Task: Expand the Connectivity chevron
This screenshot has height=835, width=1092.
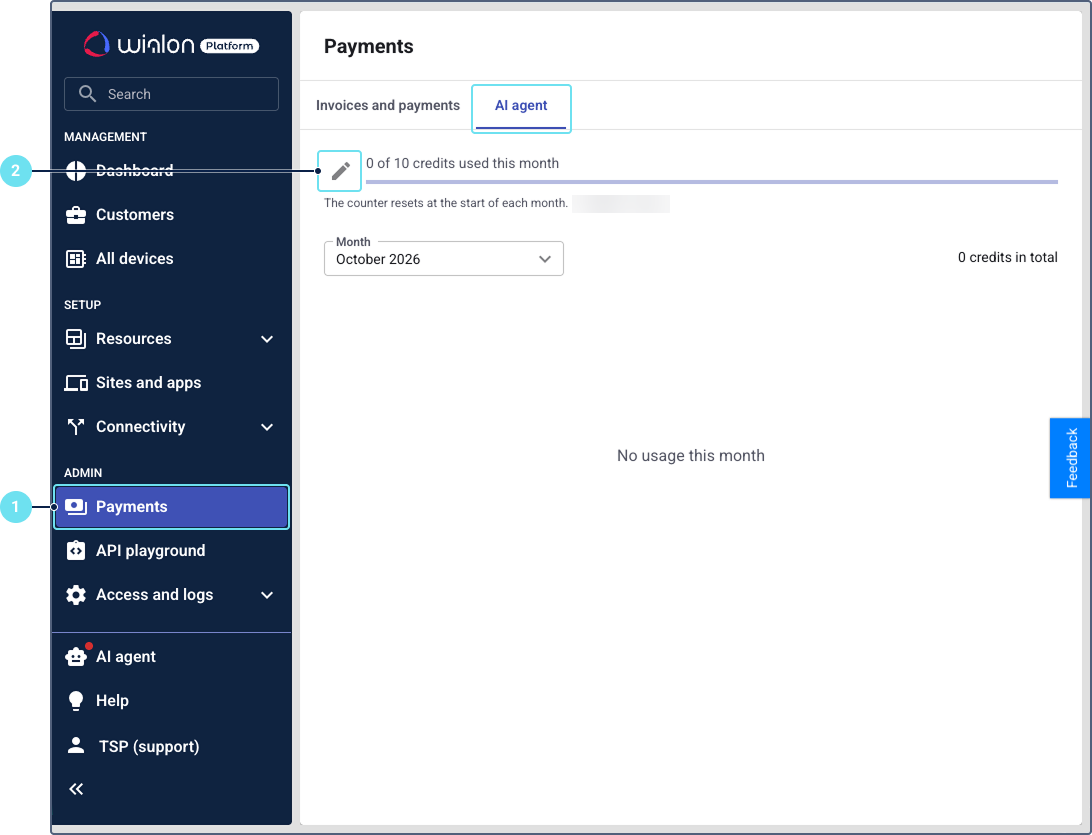Action: (x=267, y=427)
